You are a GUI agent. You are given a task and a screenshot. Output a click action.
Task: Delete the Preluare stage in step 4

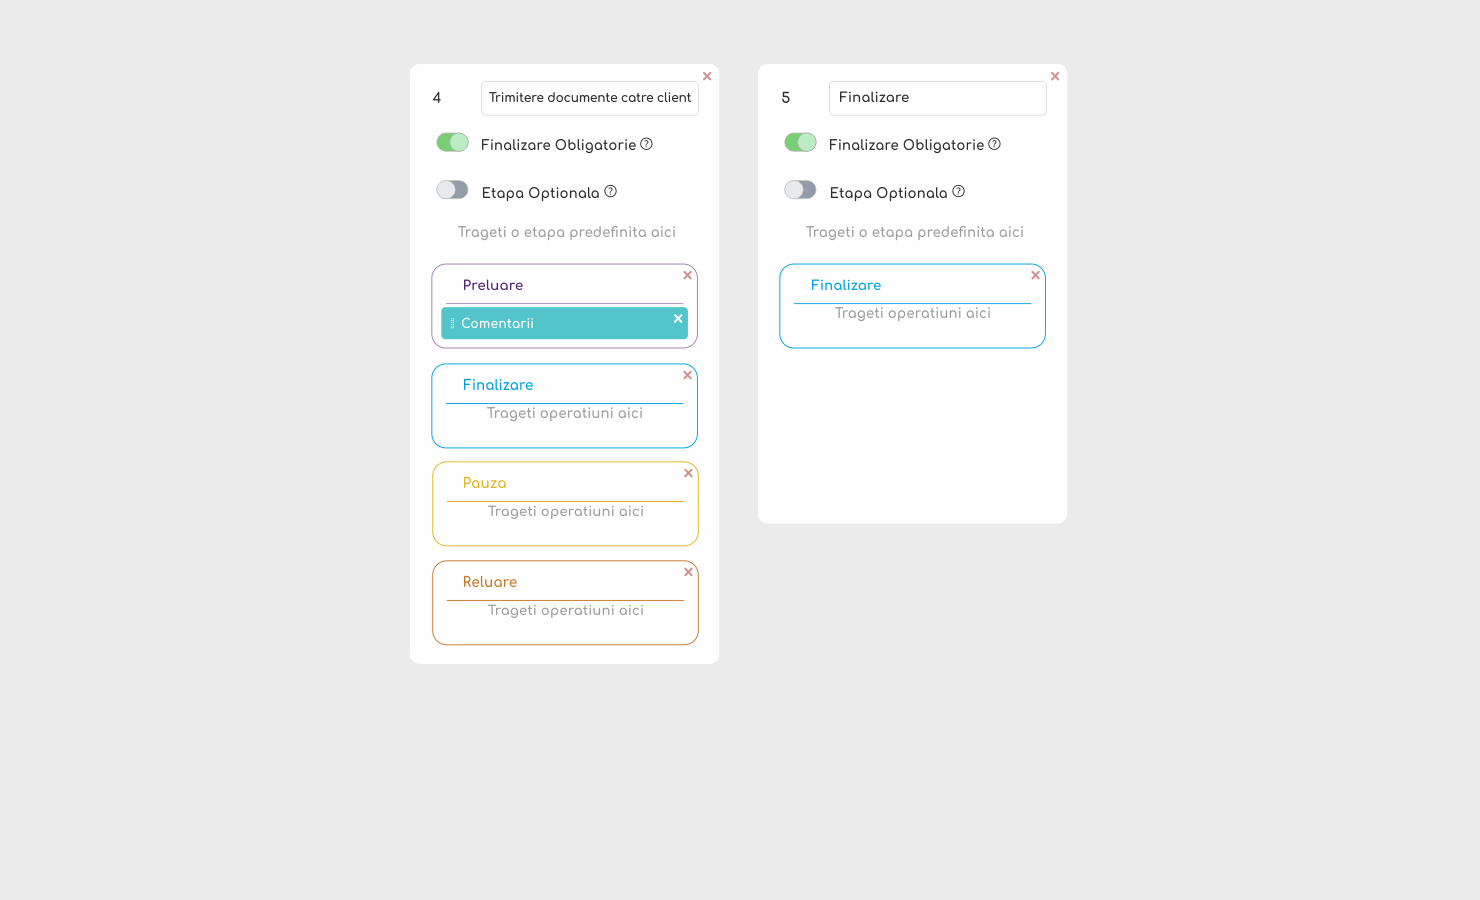tap(687, 275)
